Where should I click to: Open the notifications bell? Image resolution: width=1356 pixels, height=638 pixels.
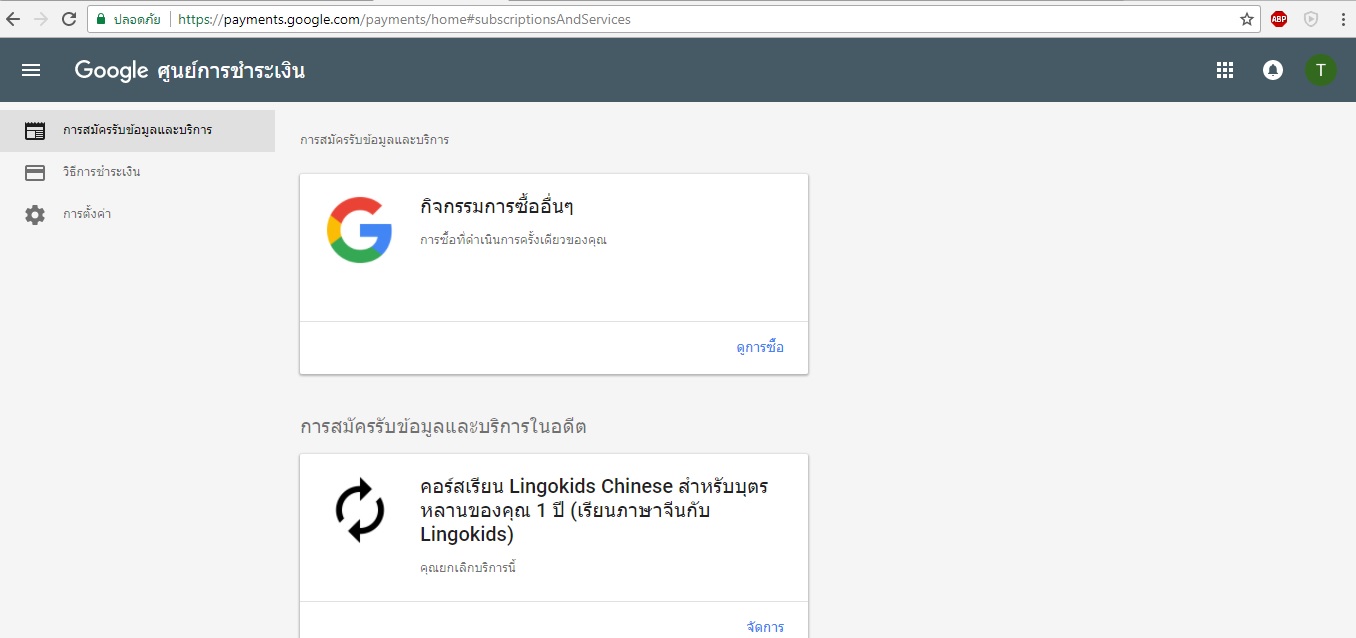(1273, 70)
